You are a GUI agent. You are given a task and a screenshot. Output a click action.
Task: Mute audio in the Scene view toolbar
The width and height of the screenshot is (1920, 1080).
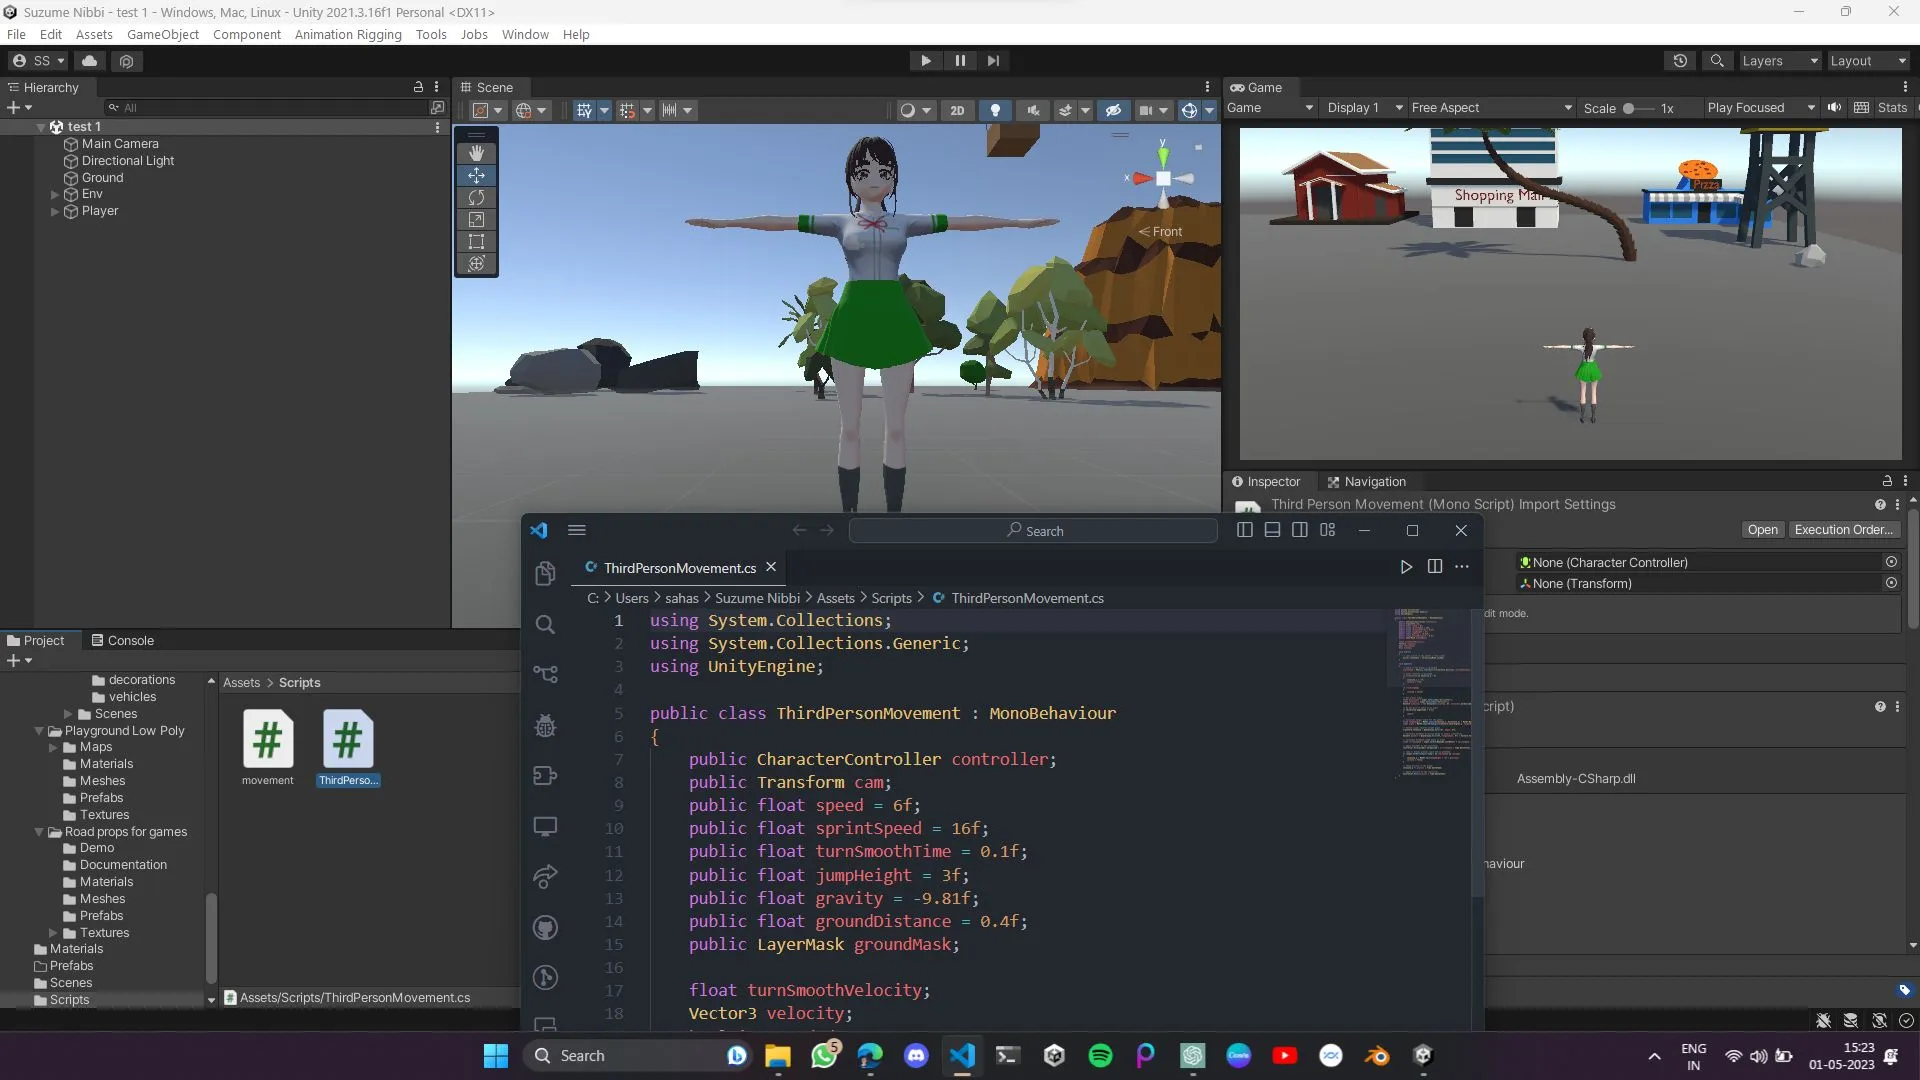pos(1032,110)
